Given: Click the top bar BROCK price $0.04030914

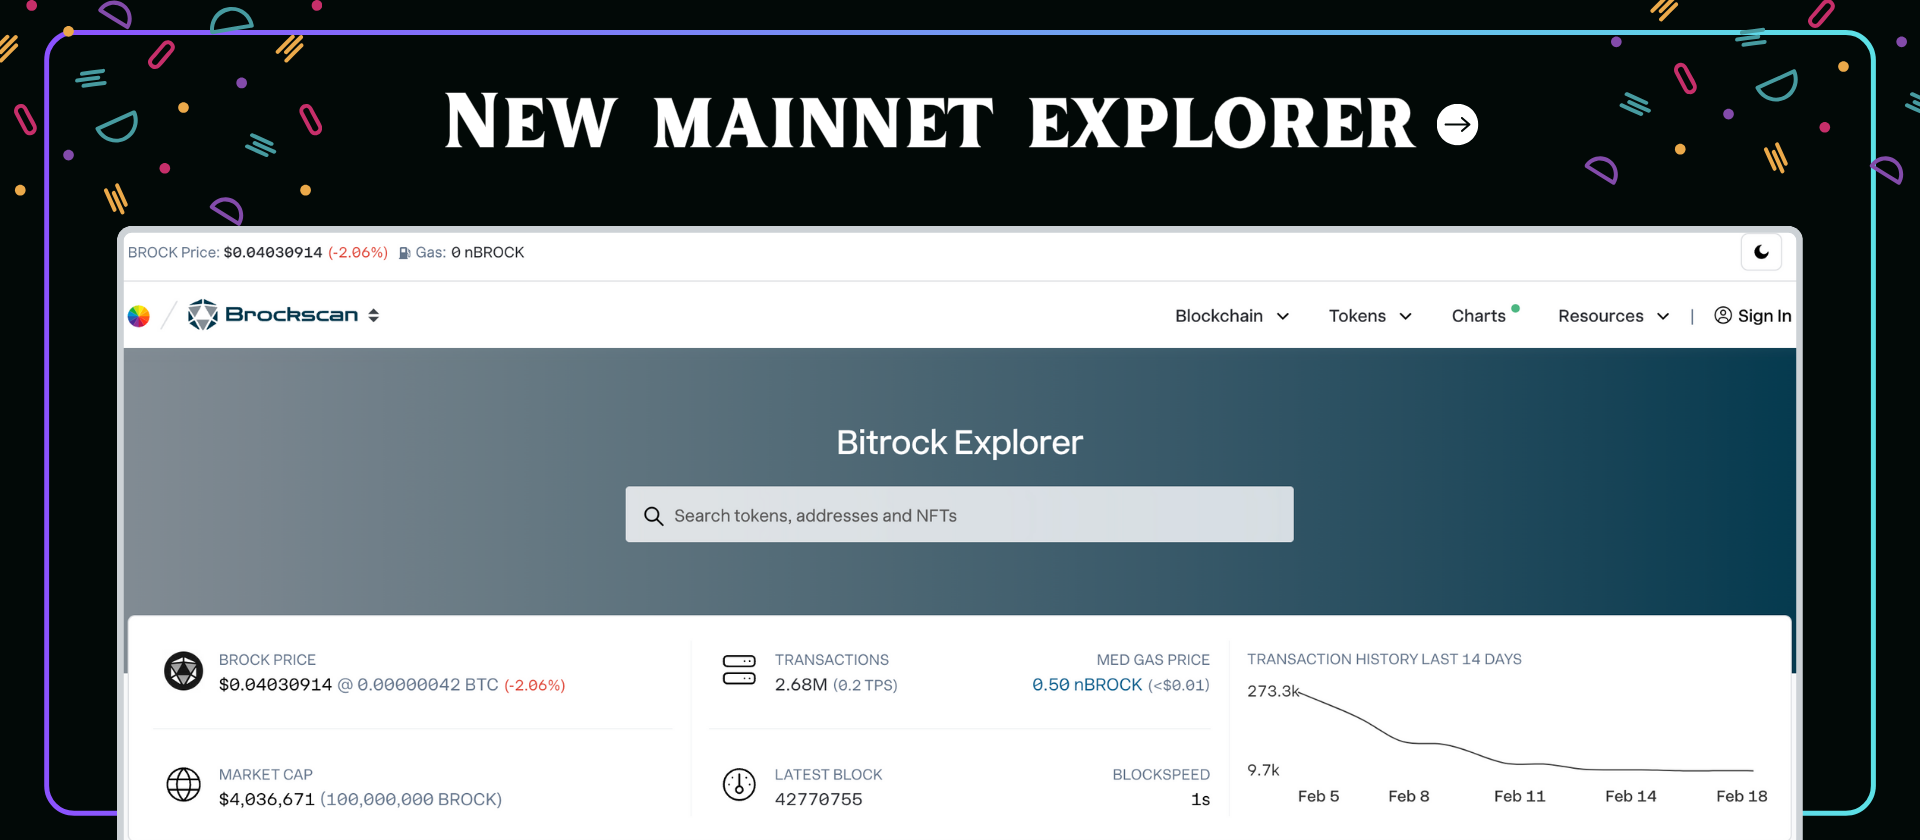Looking at the screenshot, I should [x=273, y=253].
